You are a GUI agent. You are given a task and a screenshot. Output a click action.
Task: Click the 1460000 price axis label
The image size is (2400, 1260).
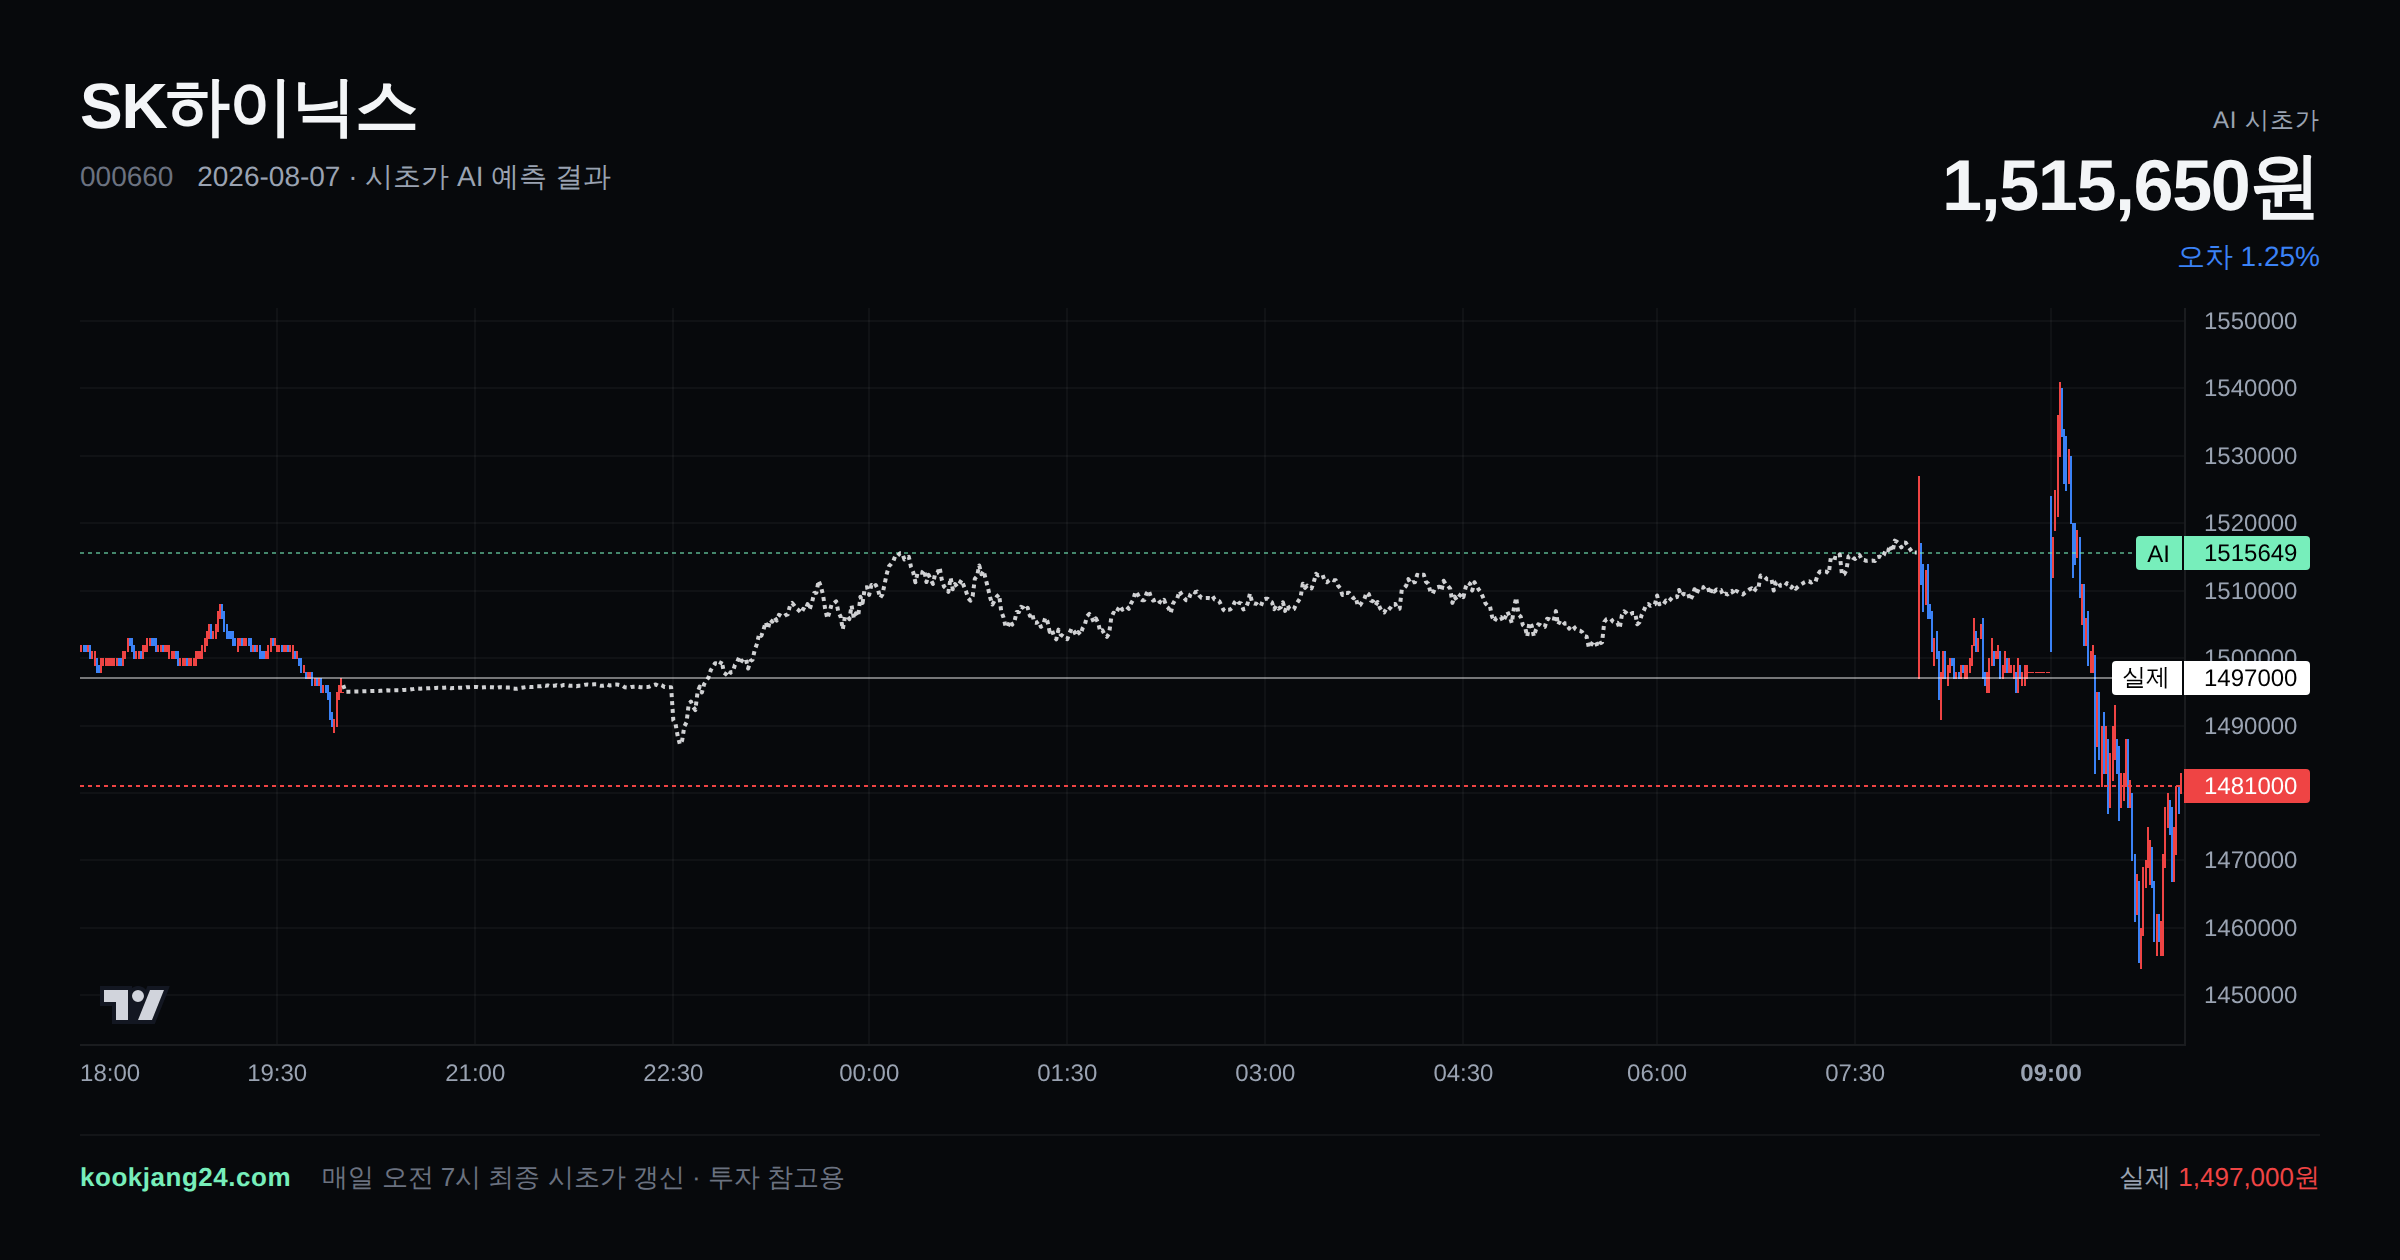(x=2250, y=928)
